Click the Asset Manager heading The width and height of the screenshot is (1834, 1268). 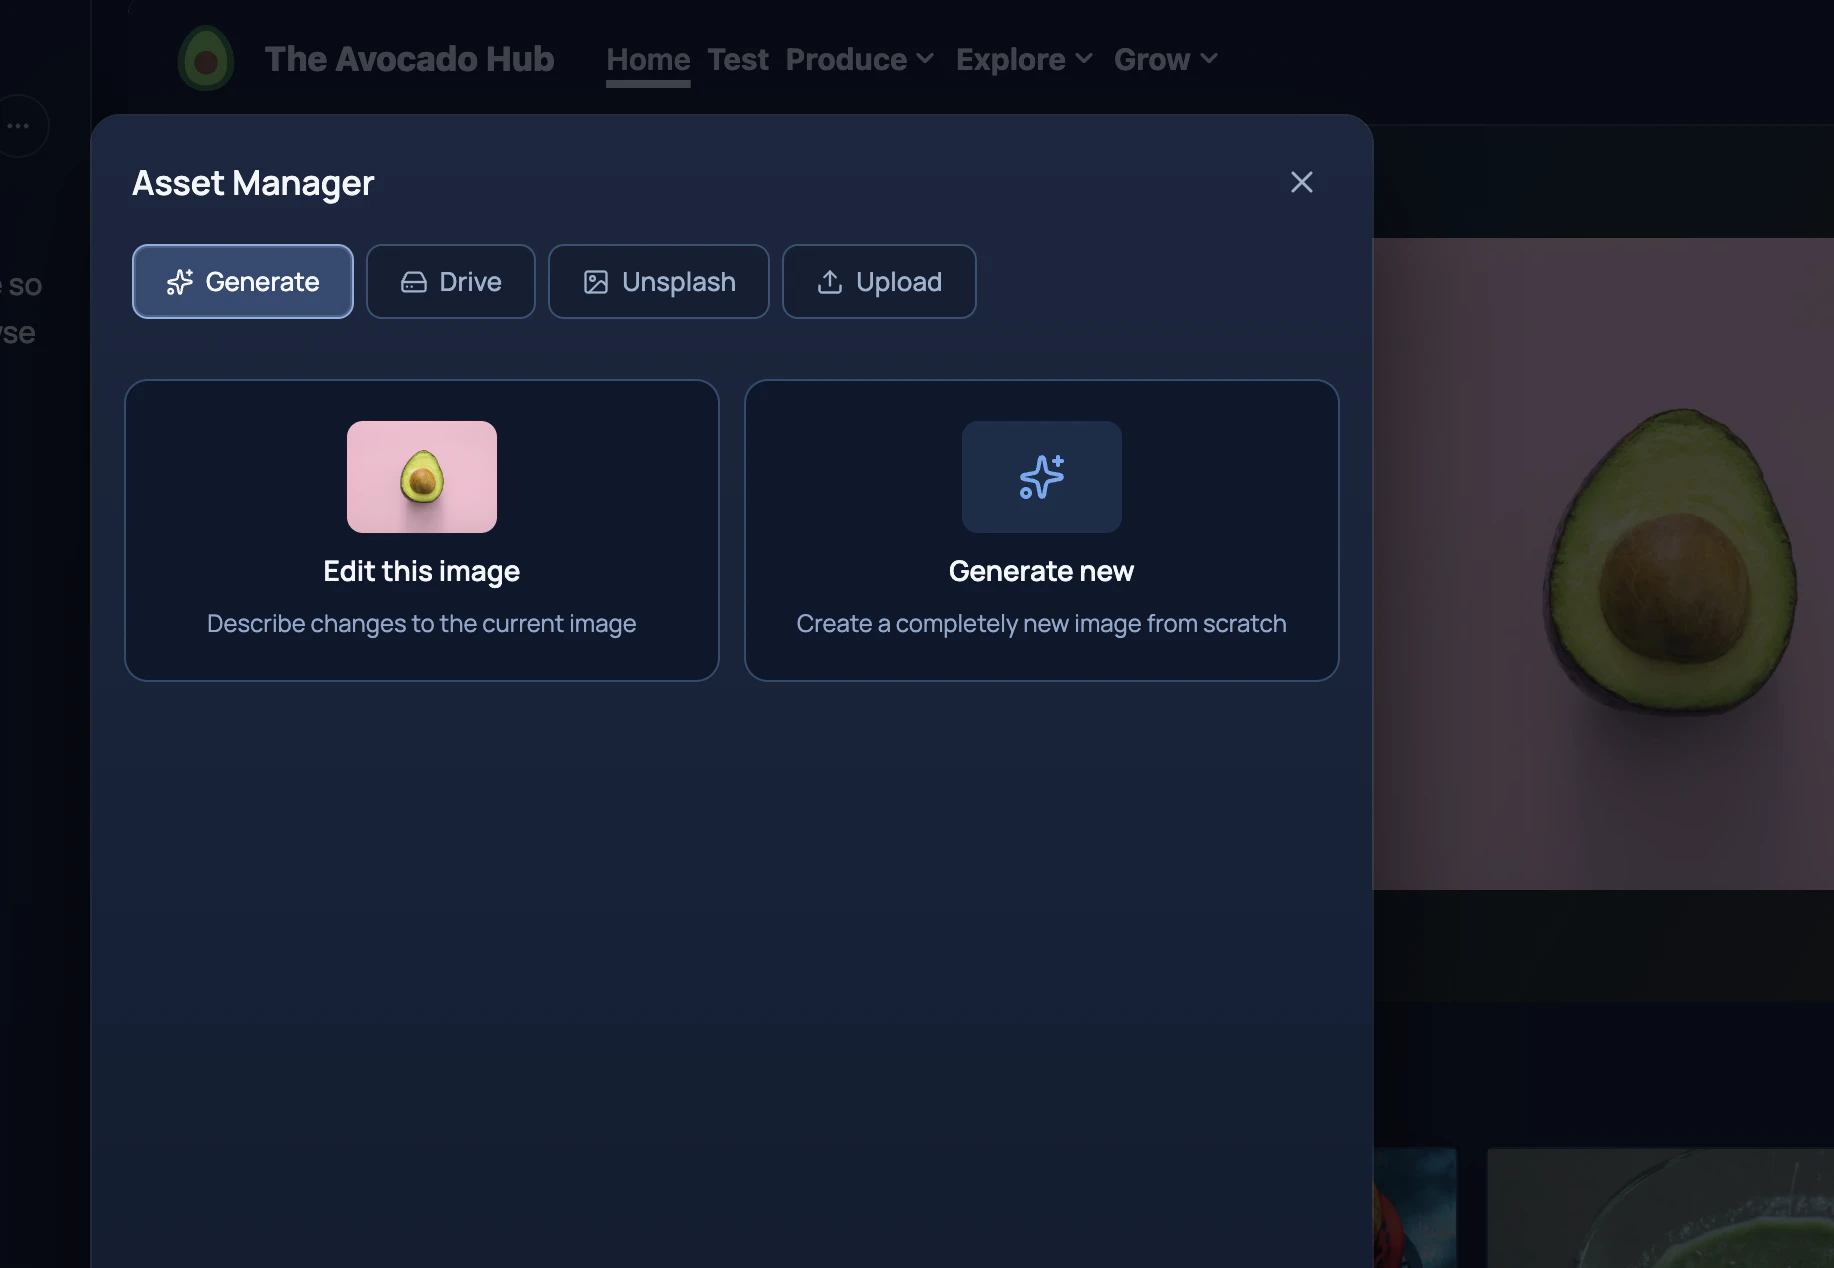(253, 183)
